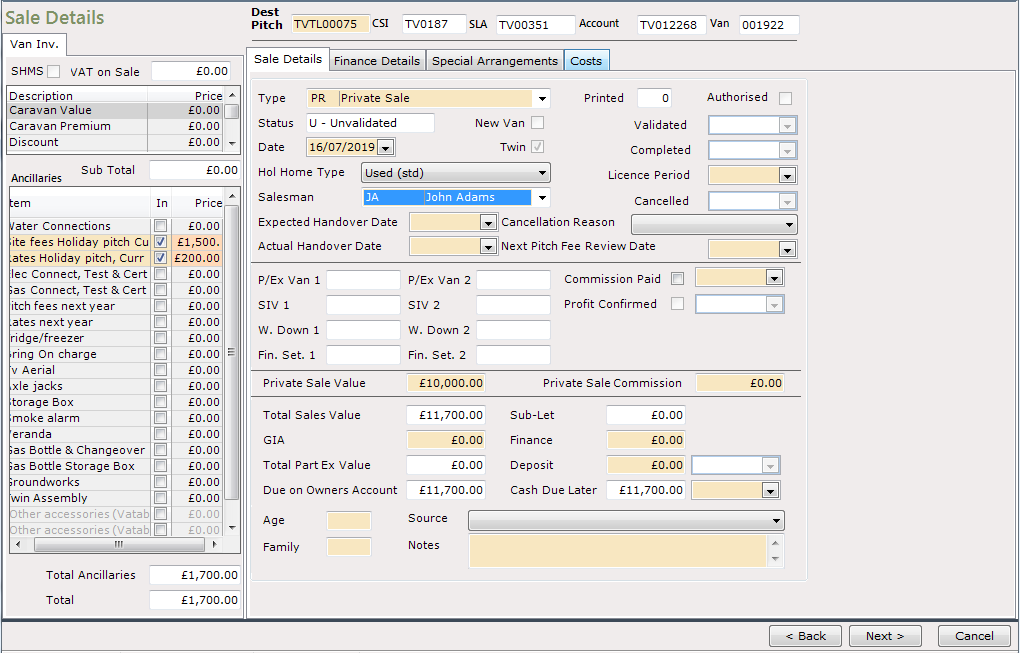This screenshot has height=653, width=1020.
Task: Open Next Pitch Fee Review Date arrow
Action: [787, 250]
